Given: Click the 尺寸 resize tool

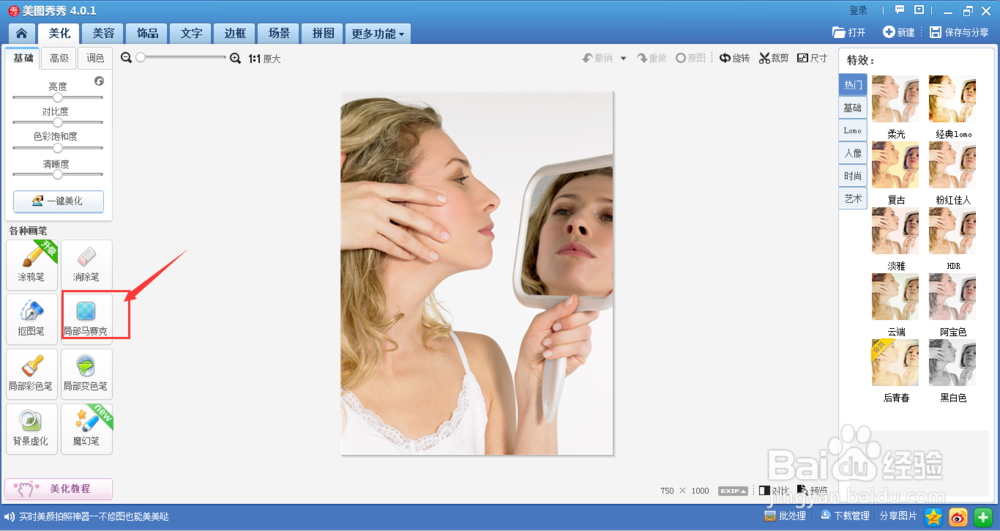Looking at the screenshot, I should (812, 58).
